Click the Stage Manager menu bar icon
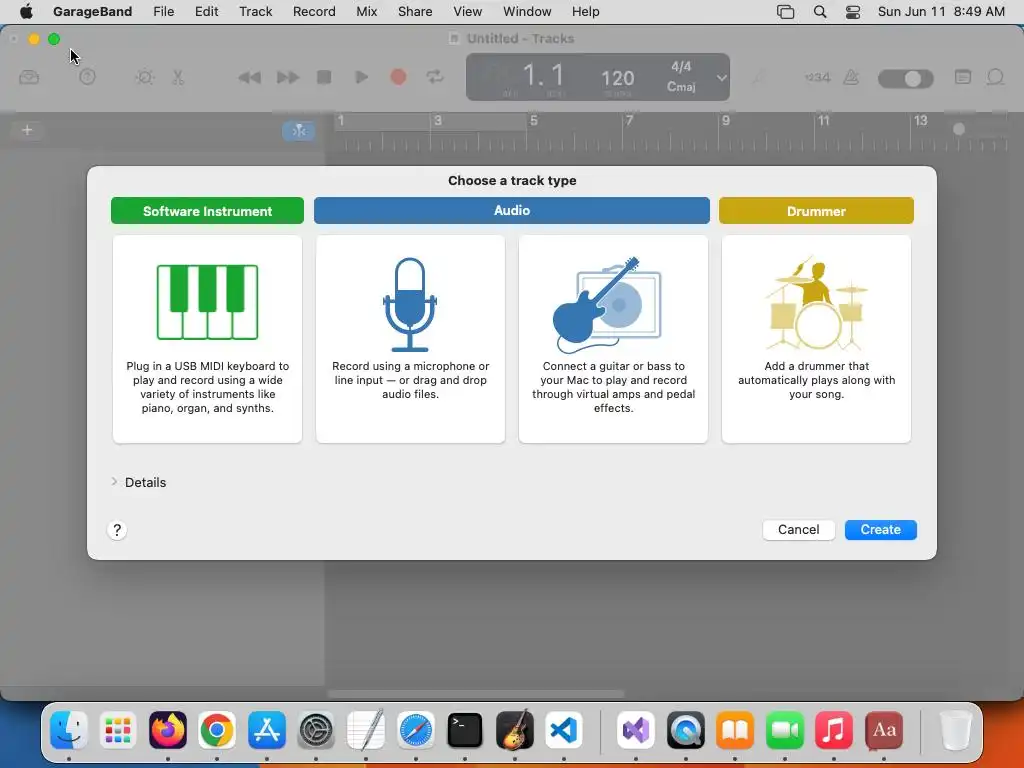 786,12
